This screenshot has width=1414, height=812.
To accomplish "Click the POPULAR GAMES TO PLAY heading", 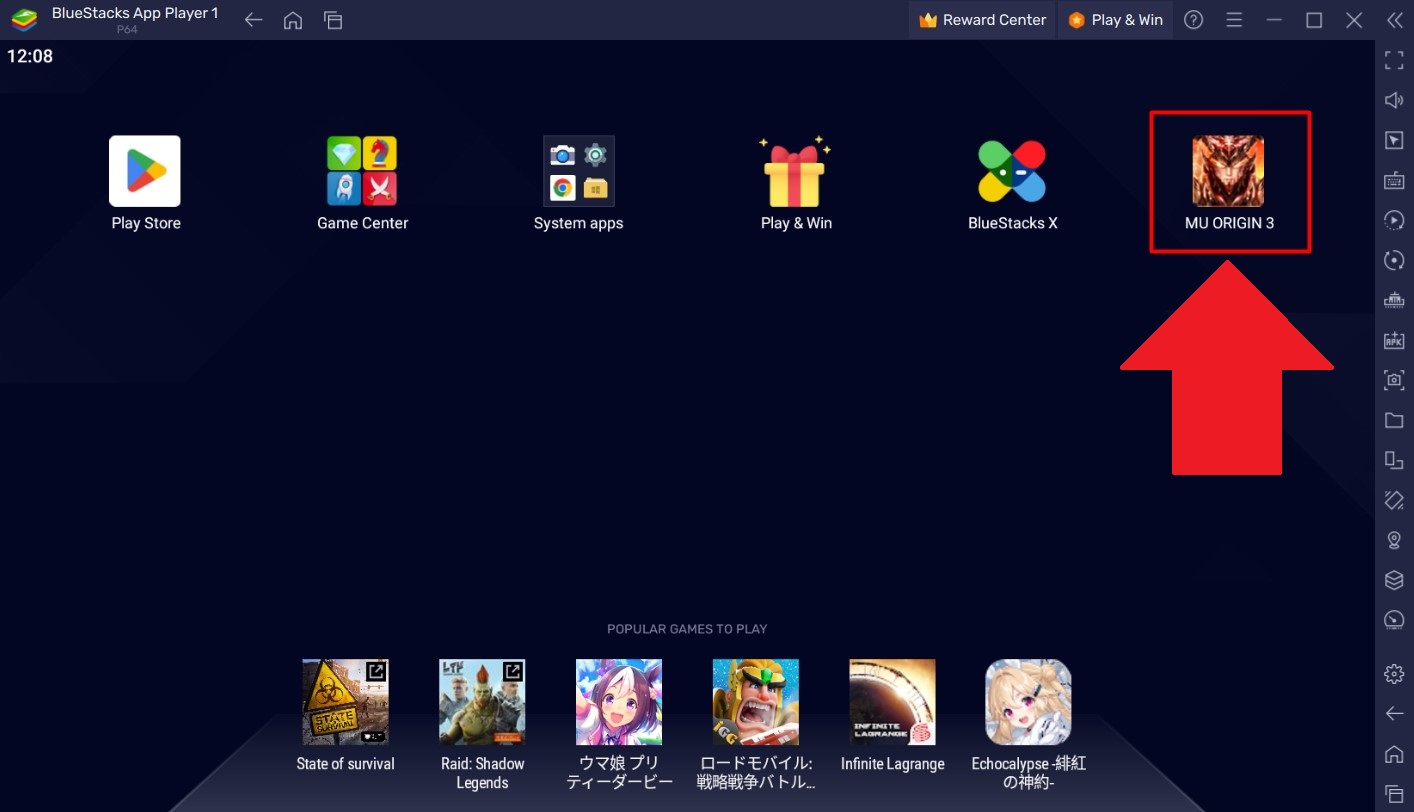I will click(687, 629).
